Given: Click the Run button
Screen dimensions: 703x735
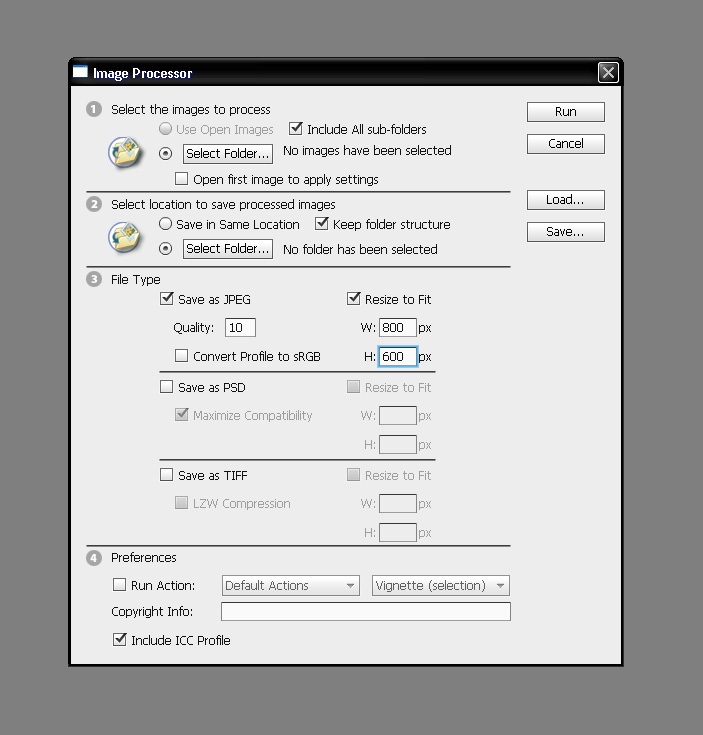Looking at the screenshot, I should tap(566, 112).
